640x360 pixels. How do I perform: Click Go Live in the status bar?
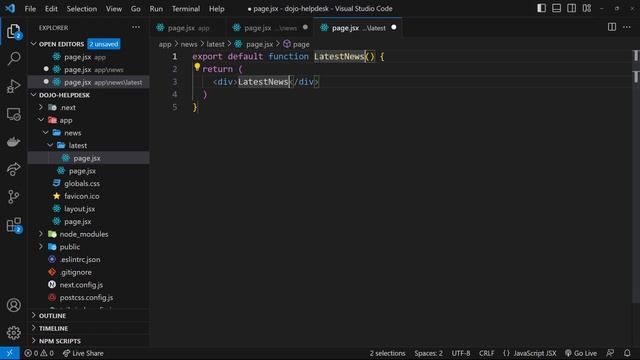tap(581, 353)
